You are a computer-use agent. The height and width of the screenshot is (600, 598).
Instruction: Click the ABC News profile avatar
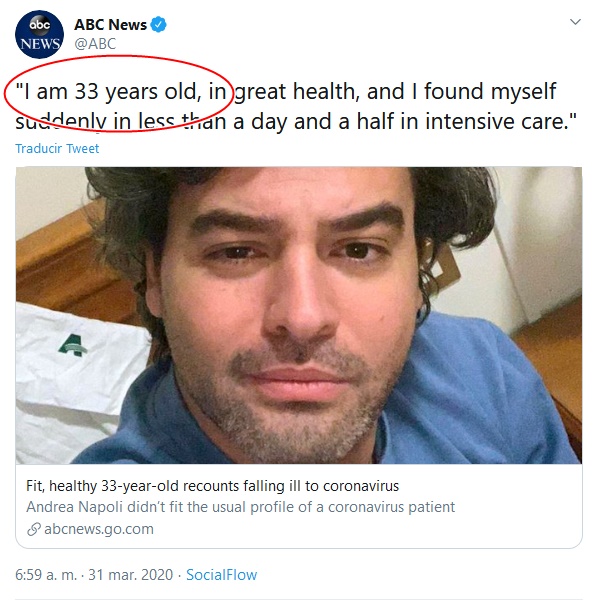pyautogui.click(x=39, y=34)
